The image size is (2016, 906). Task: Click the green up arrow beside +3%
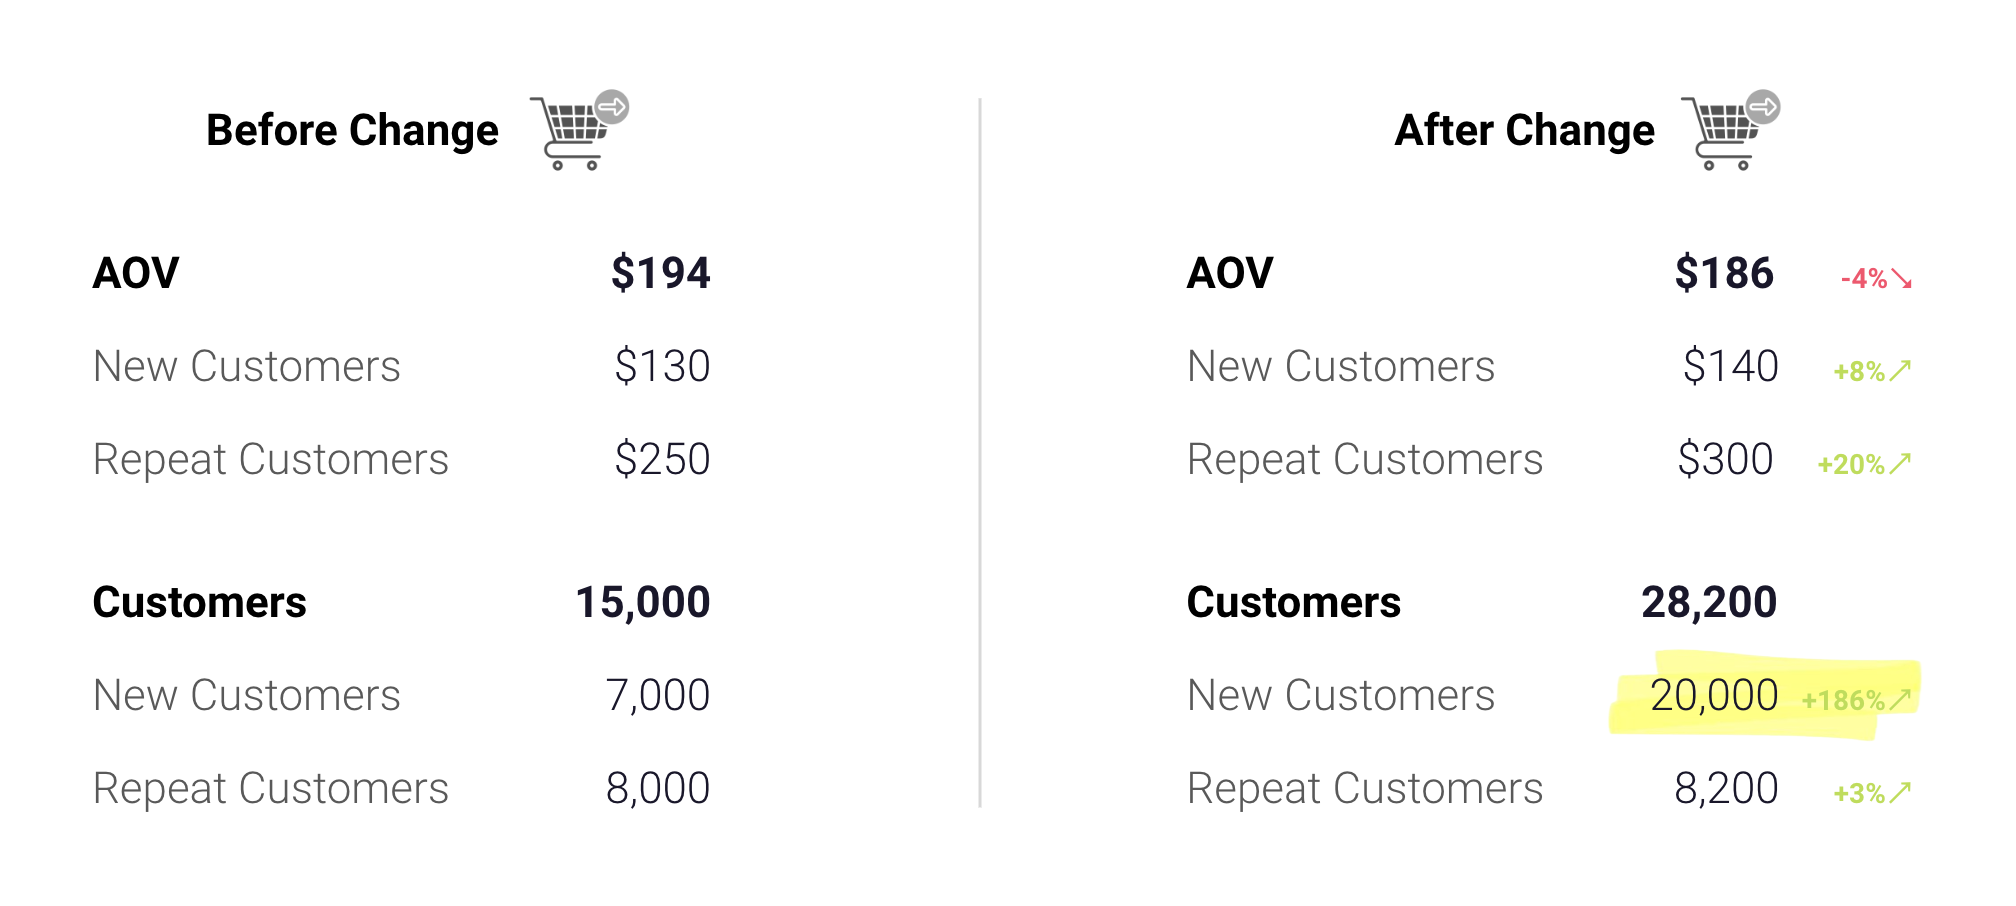coord(1900,793)
